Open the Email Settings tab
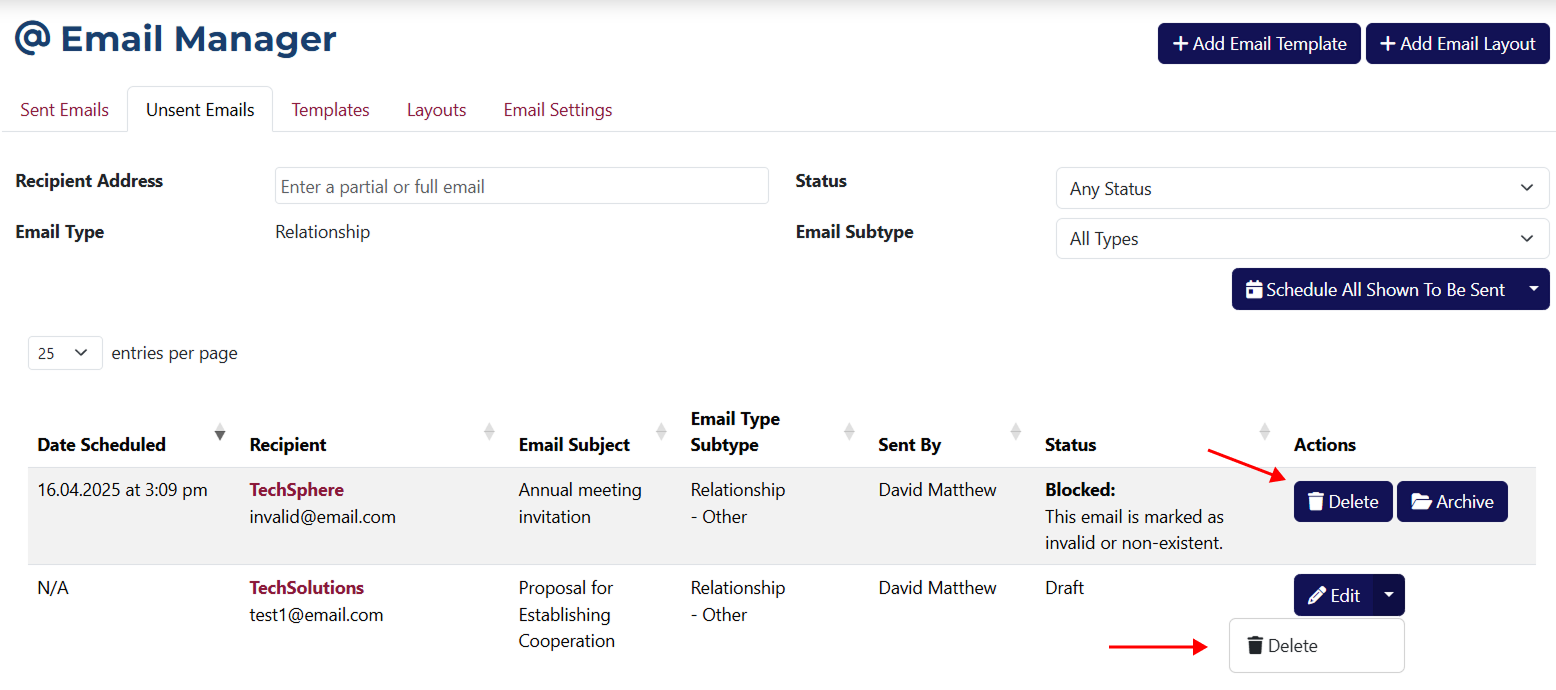1556x690 pixels. (x=557, y=110)
